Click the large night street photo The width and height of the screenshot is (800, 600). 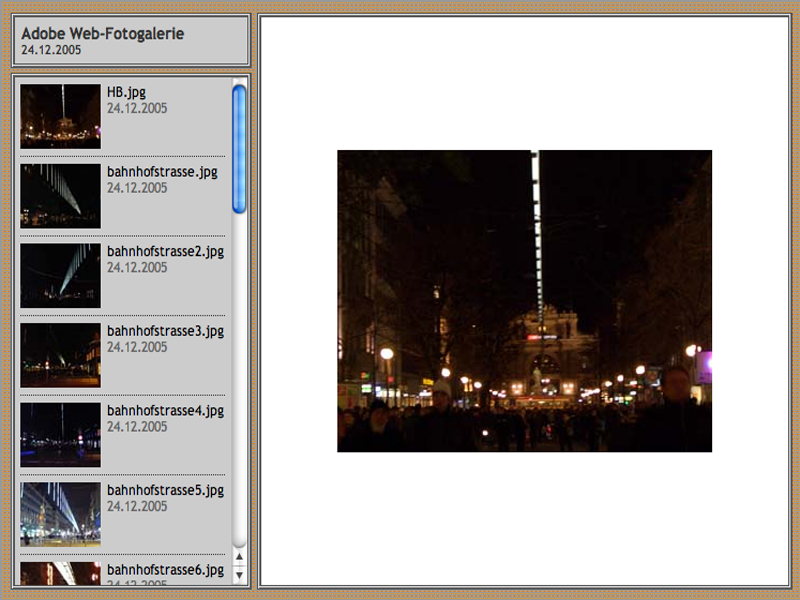(524, 301)
